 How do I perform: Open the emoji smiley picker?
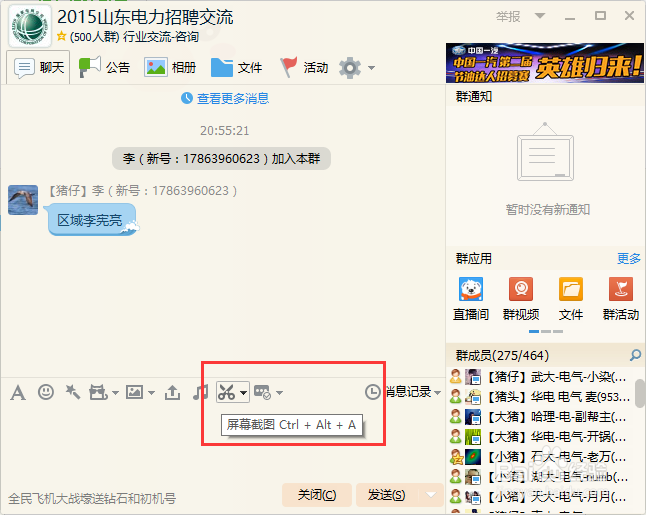tap(46, 392)
